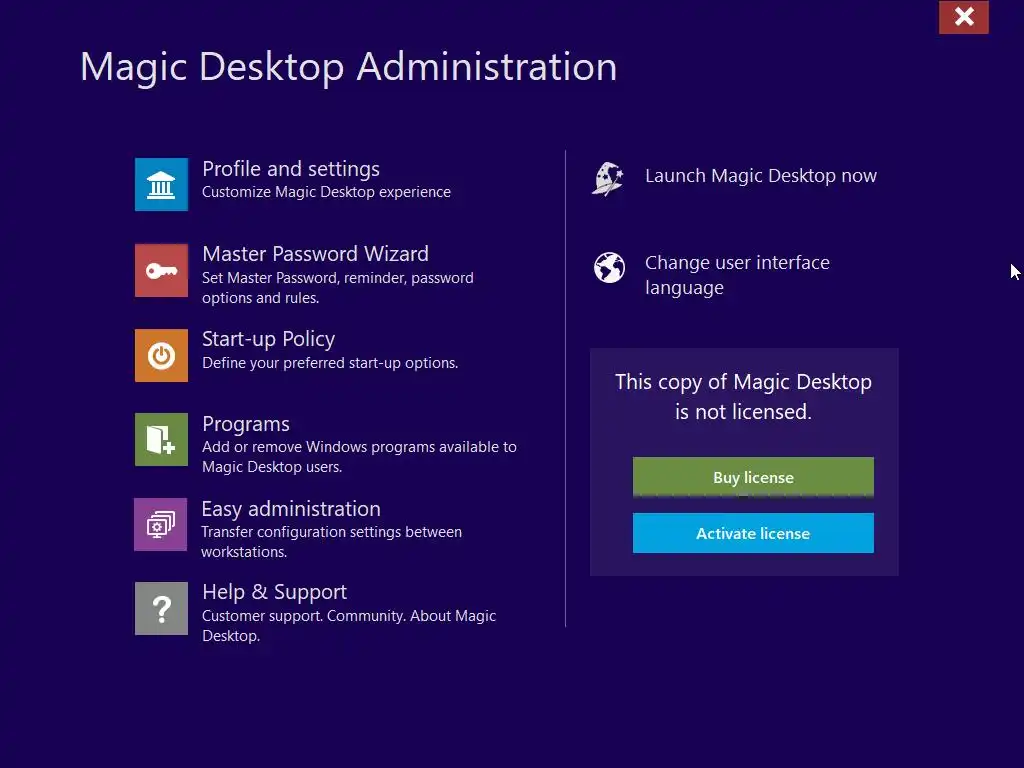Open Help & Support heading
Screen dimensions: 1024x768
(x=274, y=592)
